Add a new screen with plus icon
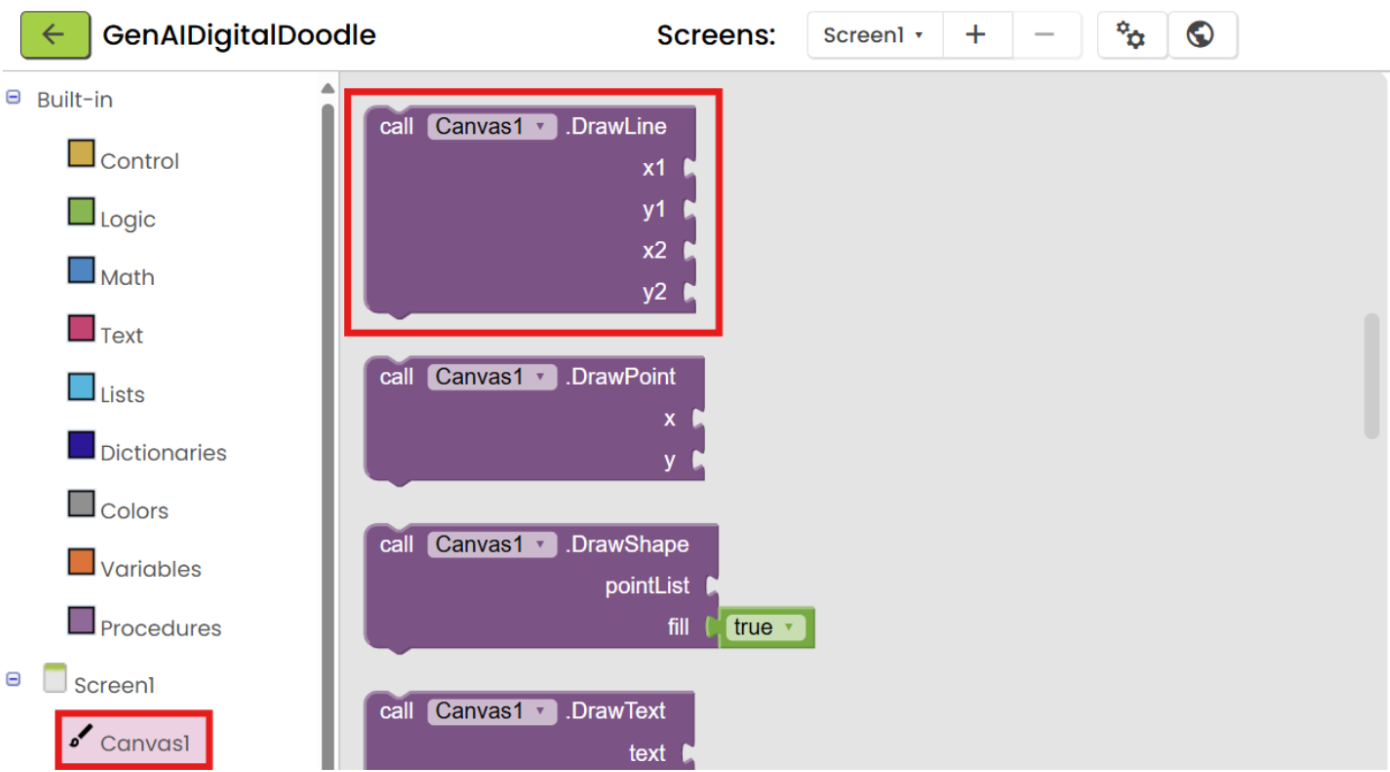Screen dimensions: 1390x772 tap(976, 35)
